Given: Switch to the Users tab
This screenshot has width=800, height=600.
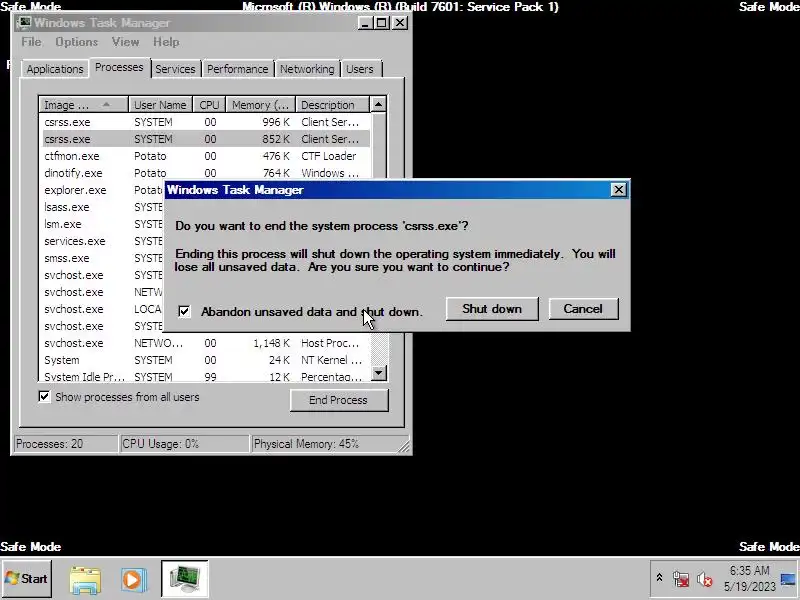Looking at the screenshot, I should pyautogui.click(x=360, y=69).
